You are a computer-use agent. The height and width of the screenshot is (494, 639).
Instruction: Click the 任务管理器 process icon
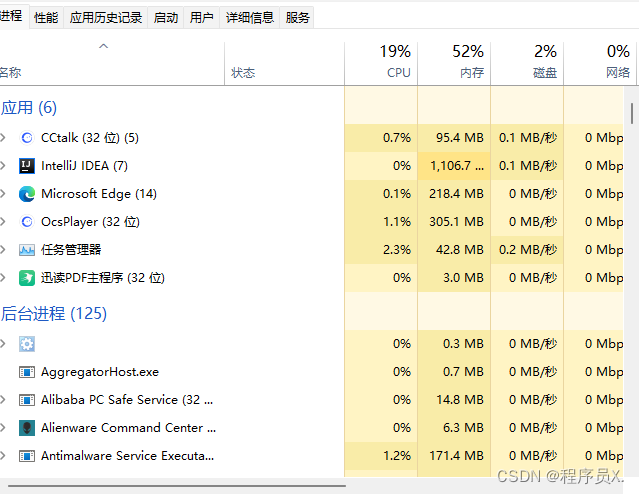pos(27,250)
